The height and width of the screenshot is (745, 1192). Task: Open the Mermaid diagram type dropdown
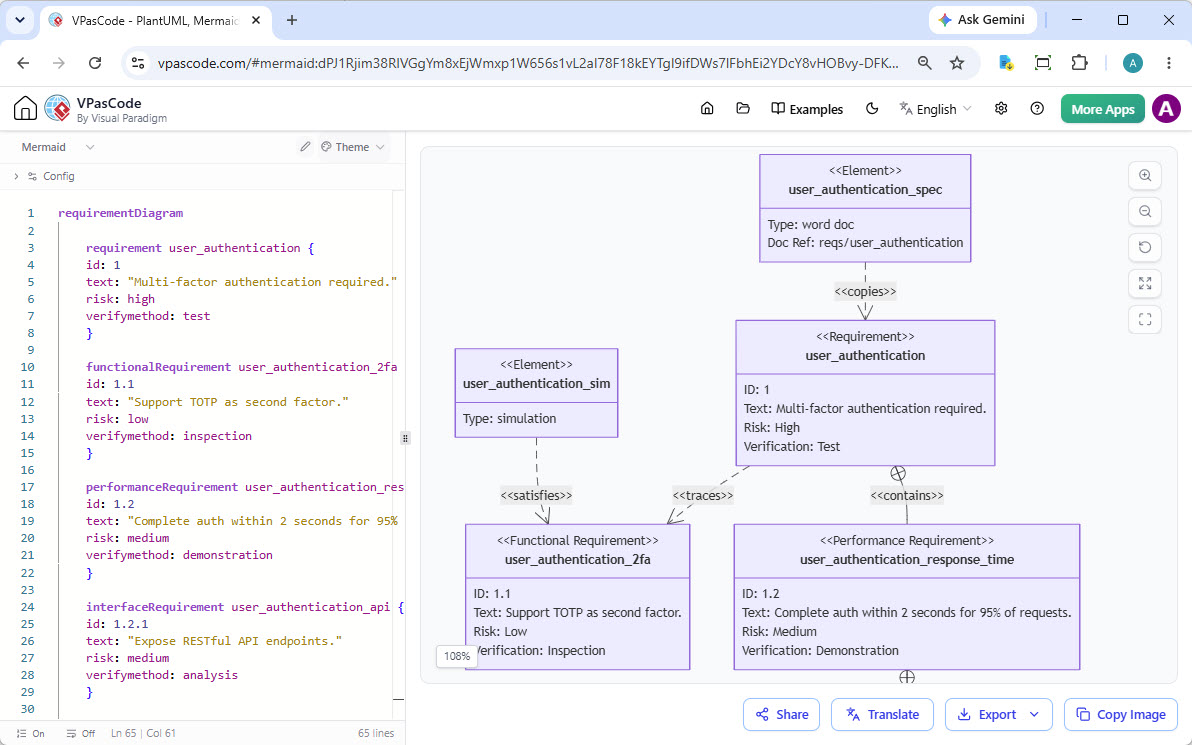click(x=58, y=147)
